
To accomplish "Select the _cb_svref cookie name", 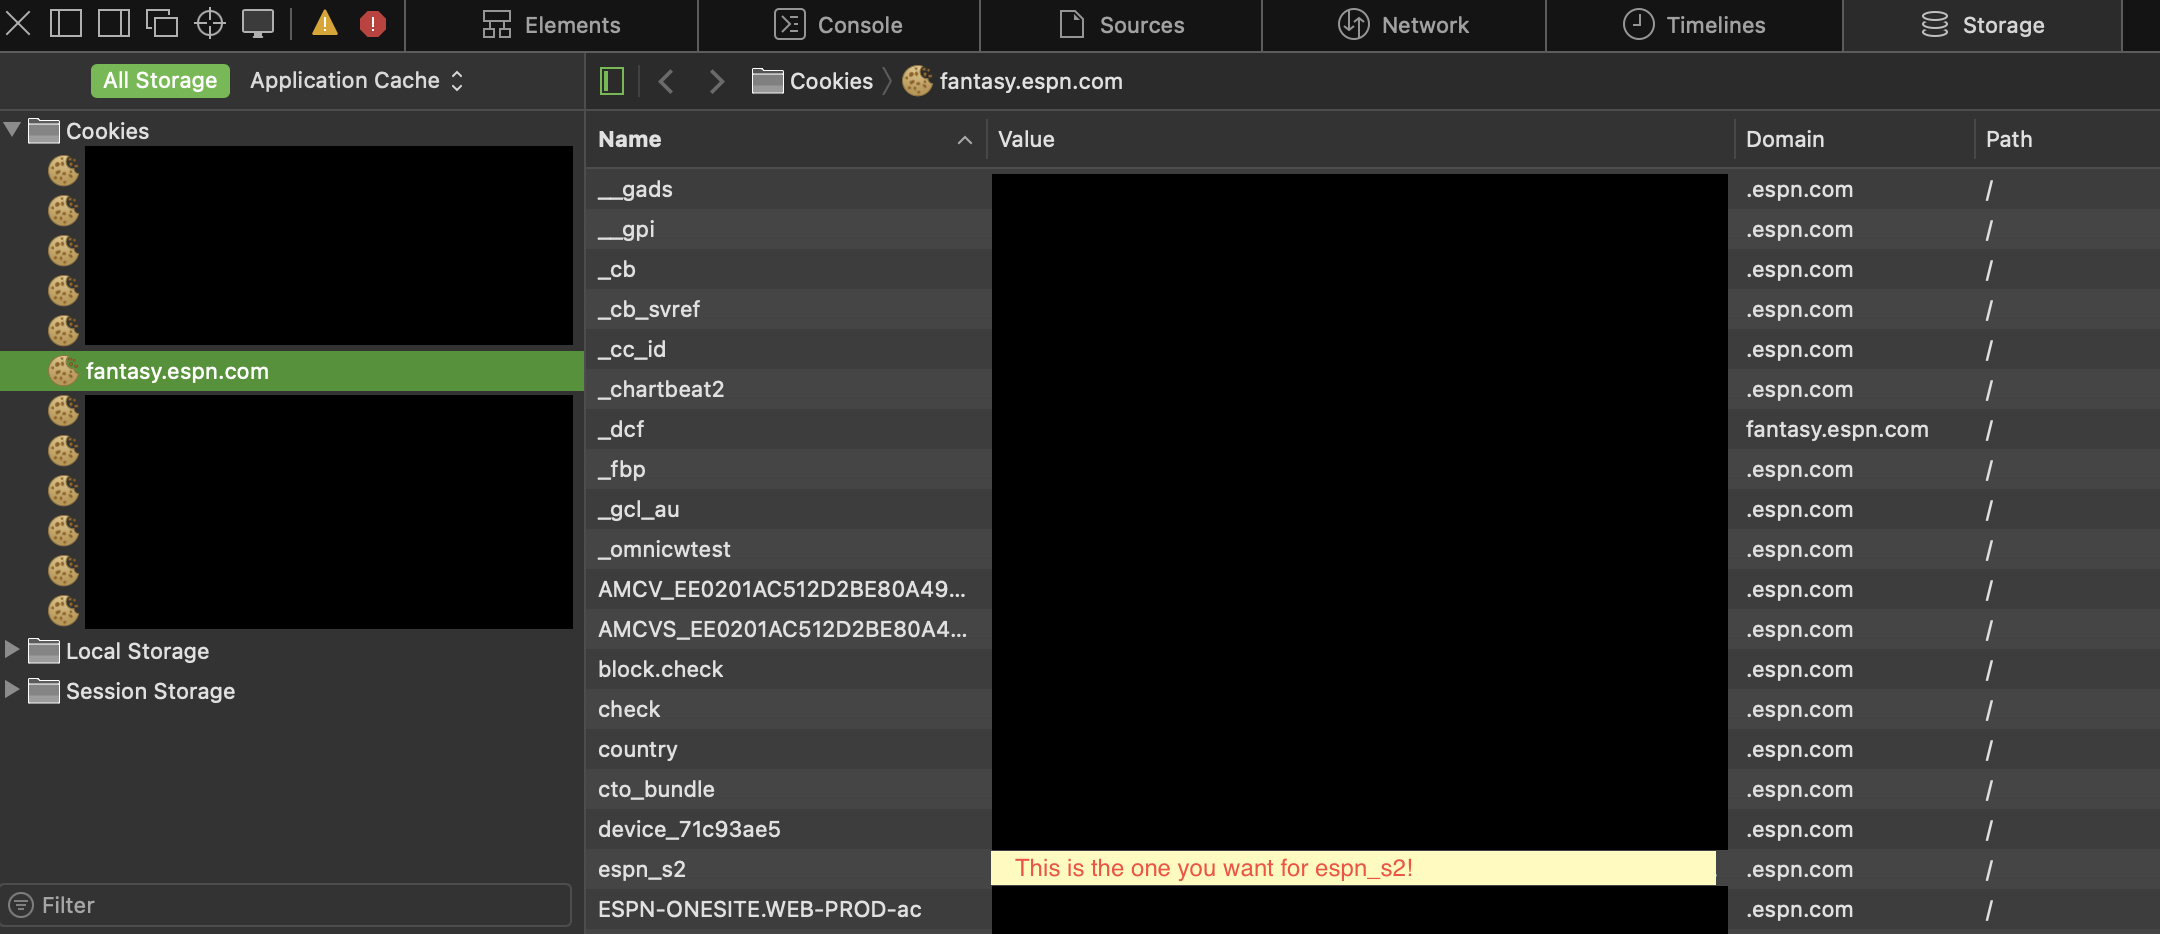I will pyautogui.click(x=649, y=309).
